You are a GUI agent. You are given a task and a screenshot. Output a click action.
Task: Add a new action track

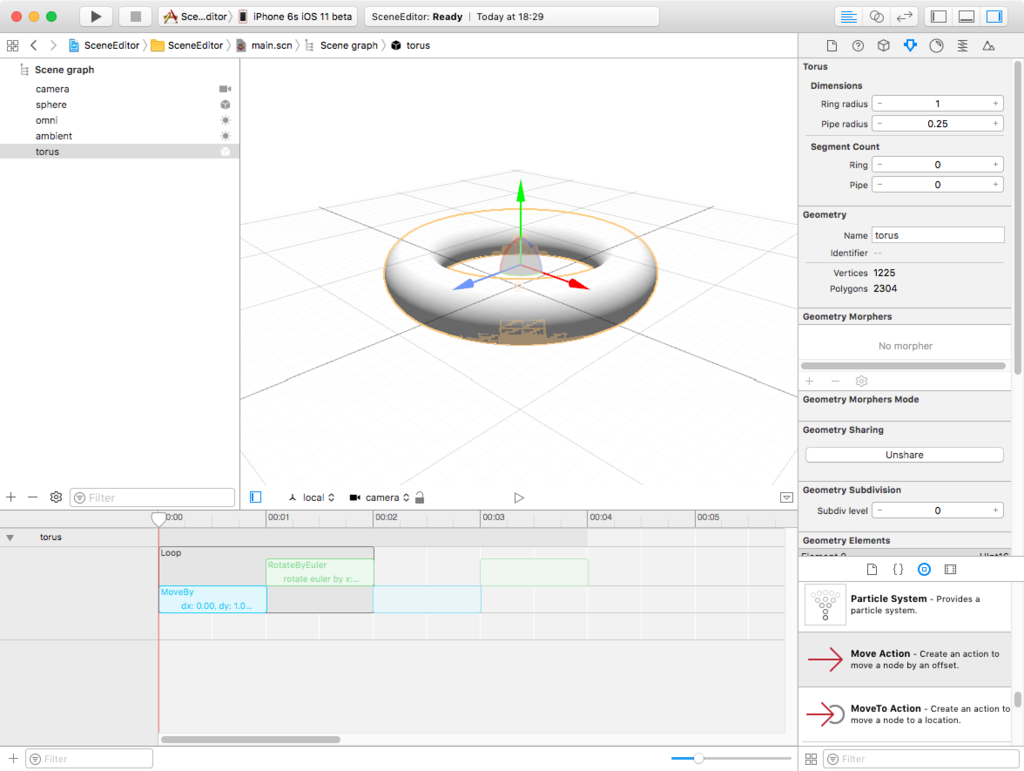[13, 759]
